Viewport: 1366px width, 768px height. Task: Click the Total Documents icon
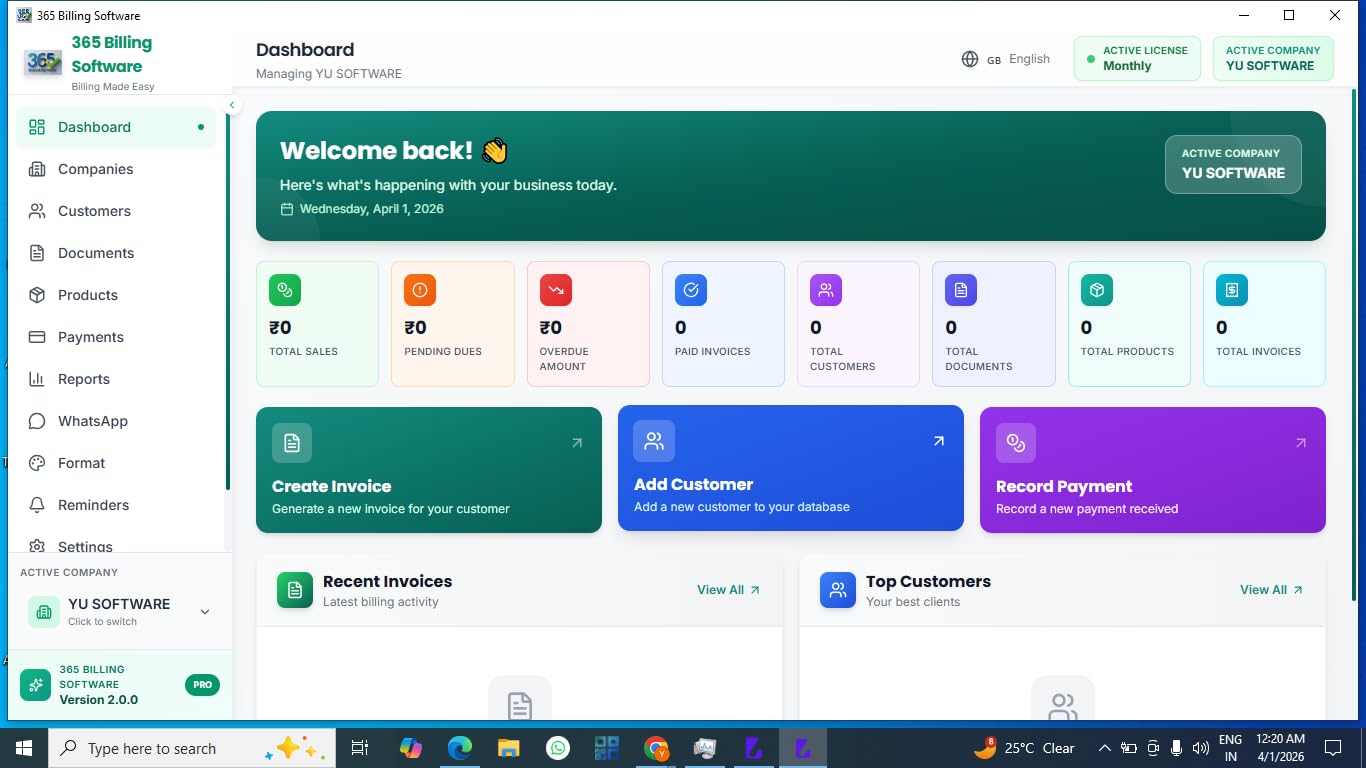click(961, 290)
